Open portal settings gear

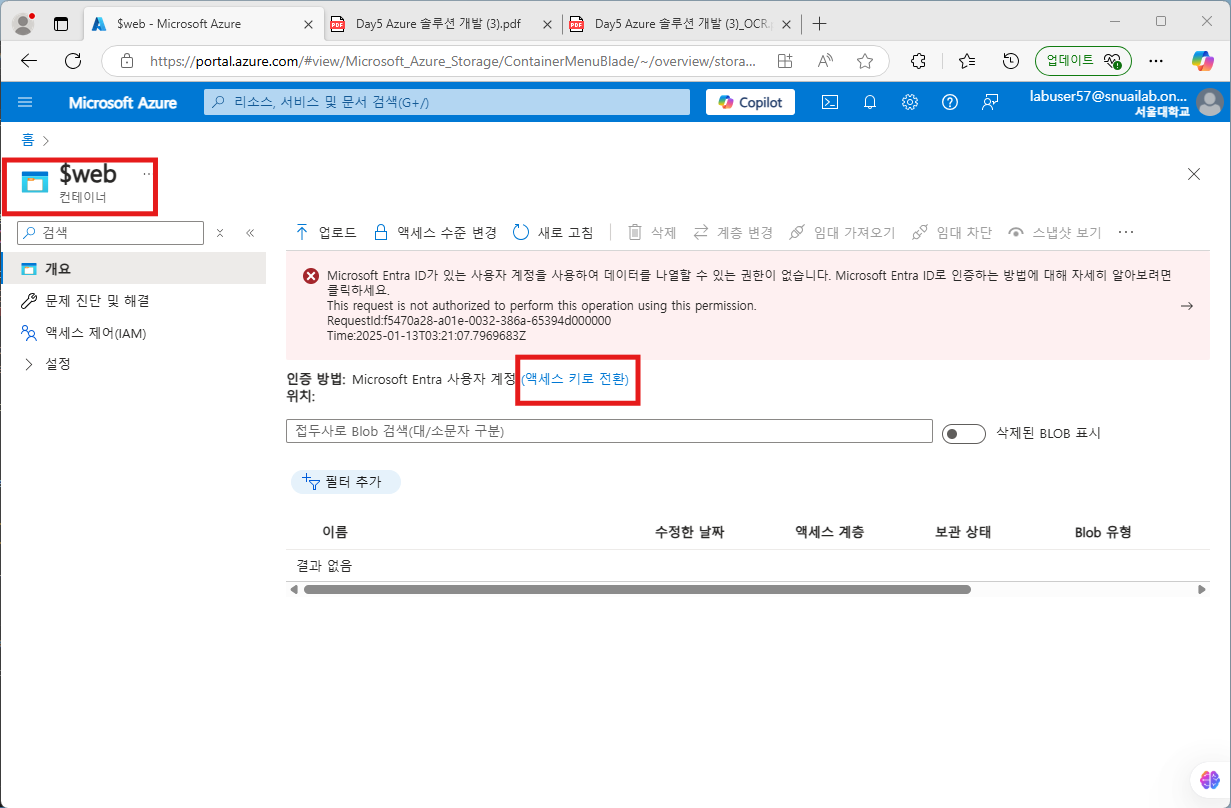point(910,102)
